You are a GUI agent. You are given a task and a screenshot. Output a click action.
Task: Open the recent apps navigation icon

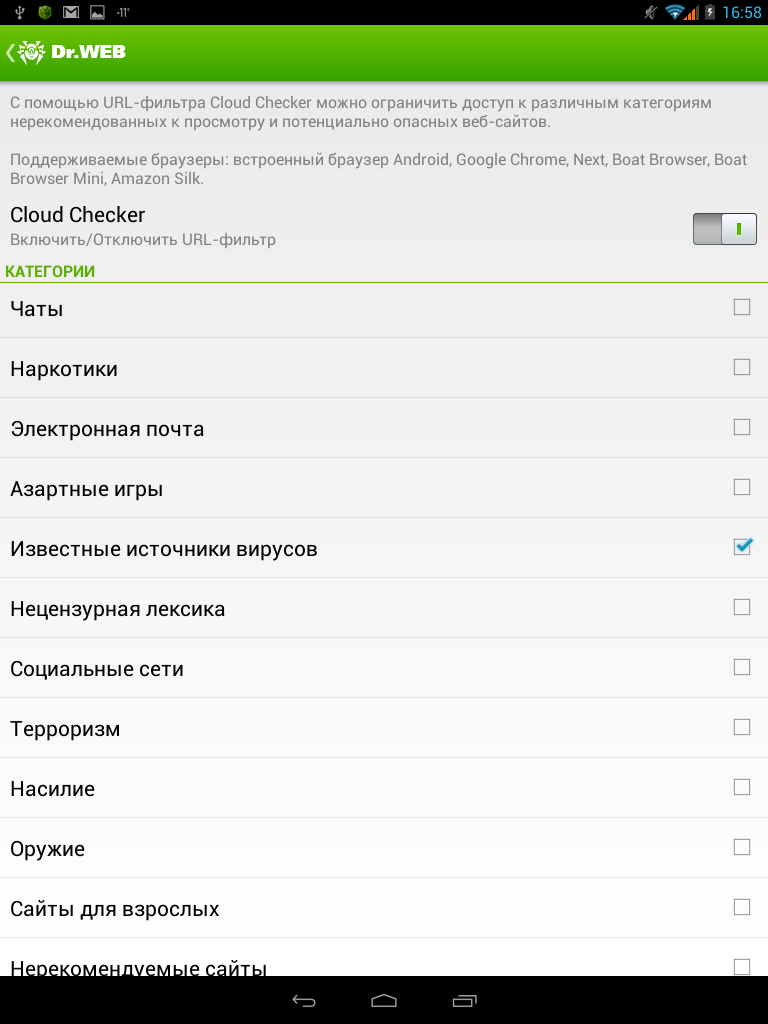point(464,1000)
